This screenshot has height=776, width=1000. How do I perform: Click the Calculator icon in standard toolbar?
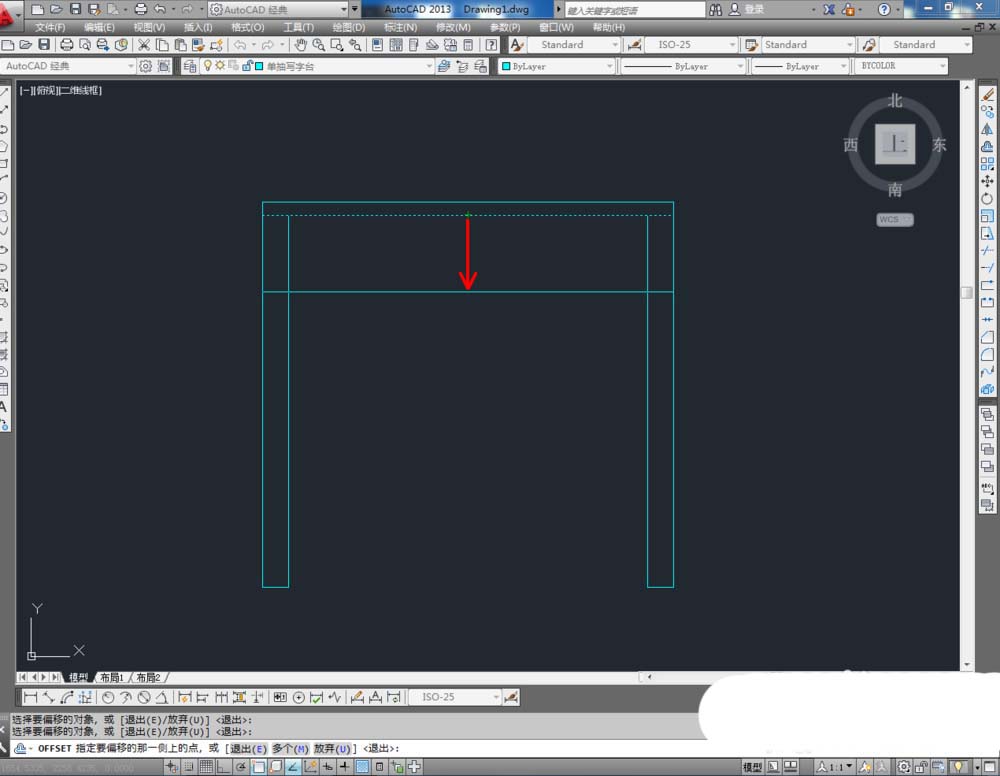tap(468, 45)
